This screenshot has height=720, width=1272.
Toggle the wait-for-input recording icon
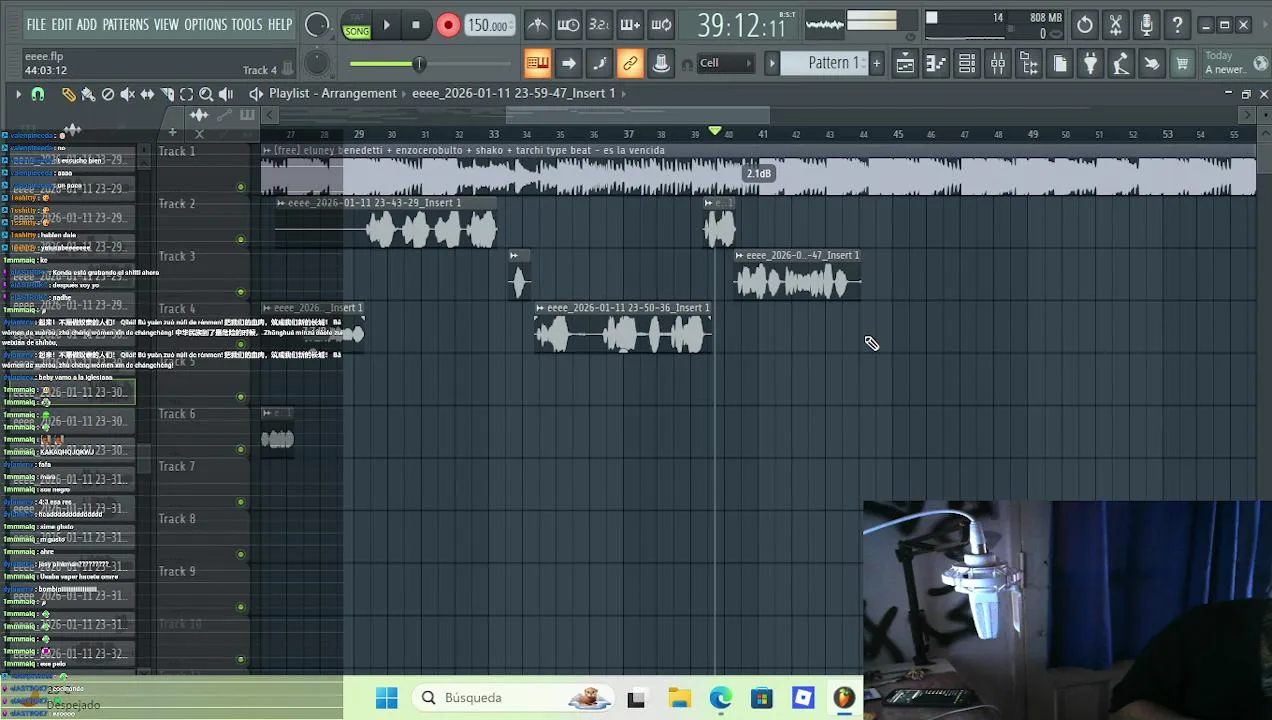point(568,25)
